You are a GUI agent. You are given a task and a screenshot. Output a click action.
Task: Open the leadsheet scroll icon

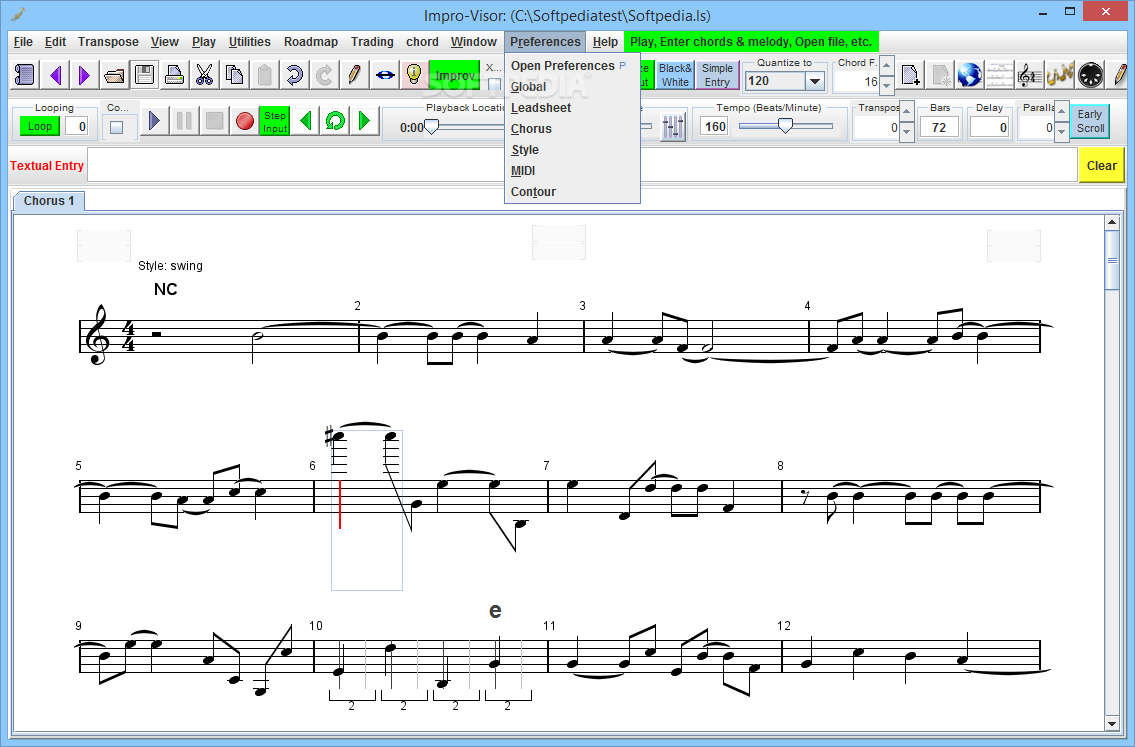coord(25,75)
